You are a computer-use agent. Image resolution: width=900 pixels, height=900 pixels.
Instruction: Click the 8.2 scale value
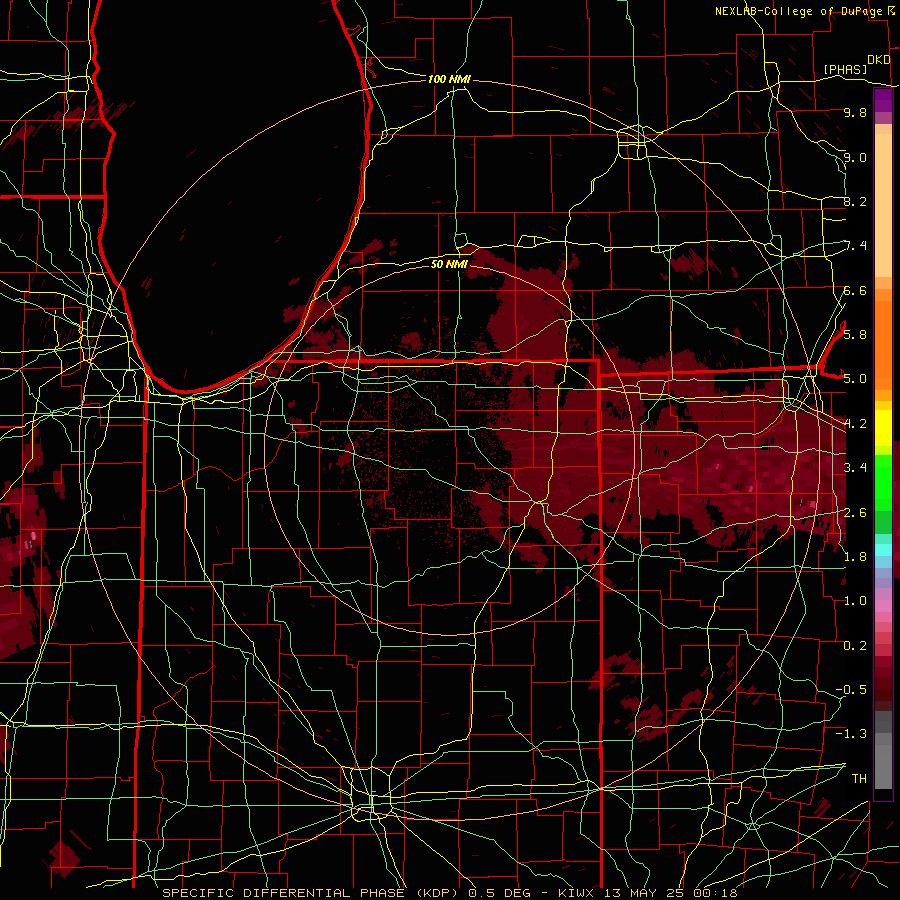pos(855,202)
